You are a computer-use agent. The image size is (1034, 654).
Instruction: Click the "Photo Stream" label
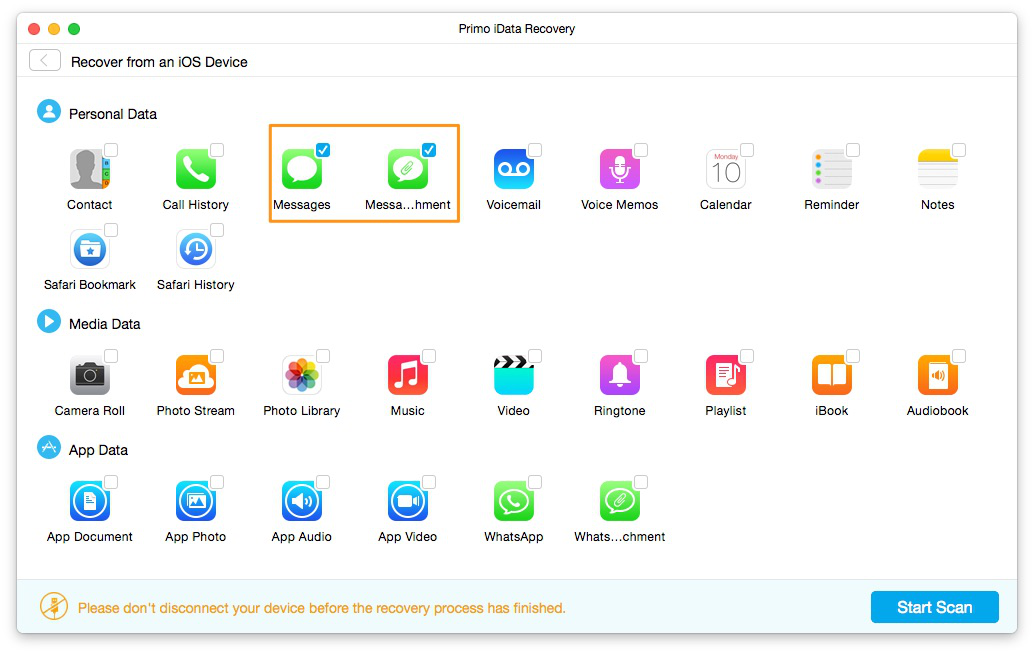click(x=196, y=411)
